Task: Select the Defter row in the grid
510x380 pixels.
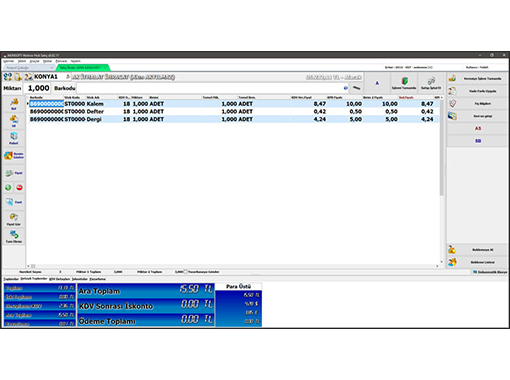Action: [233, 111]
